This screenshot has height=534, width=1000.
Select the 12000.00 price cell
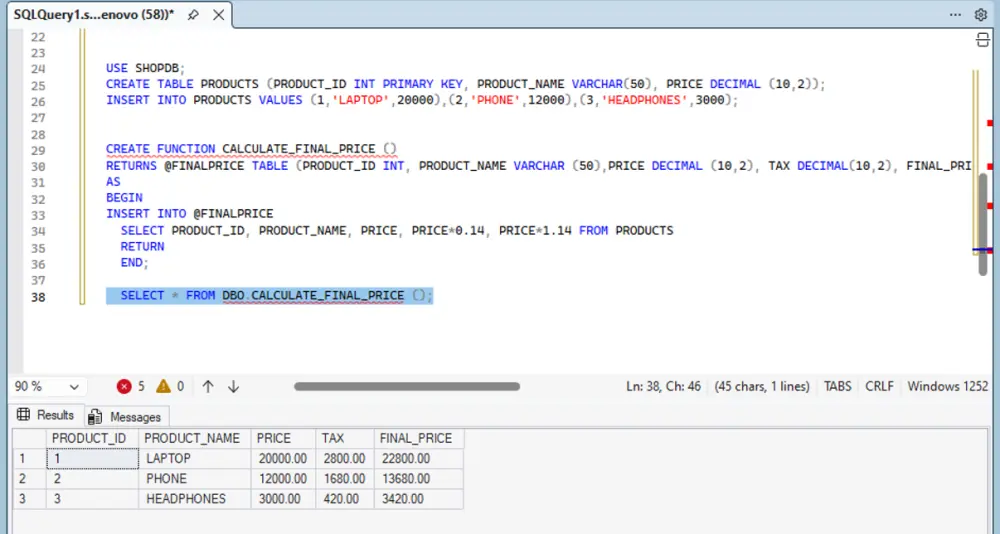(x=283, y=478)
